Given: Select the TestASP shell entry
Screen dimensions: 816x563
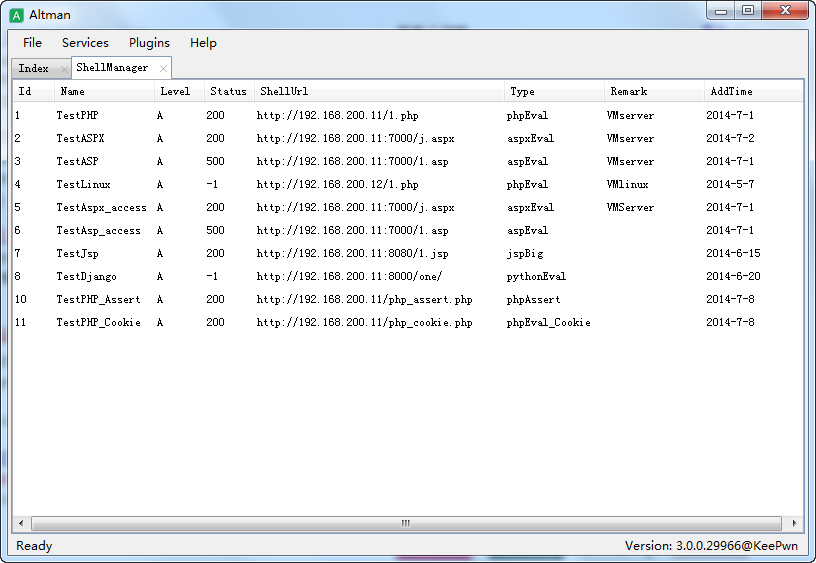Looking at the screenshot, I should point(77,161).
